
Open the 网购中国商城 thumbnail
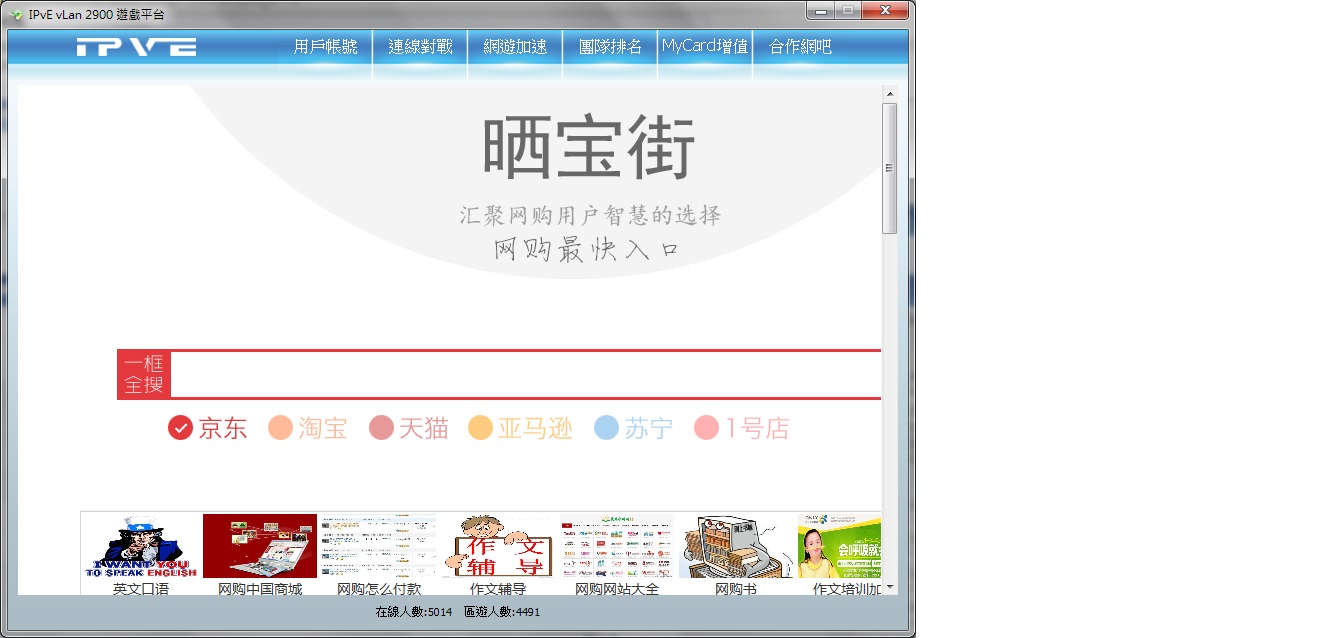click(260, 546)
